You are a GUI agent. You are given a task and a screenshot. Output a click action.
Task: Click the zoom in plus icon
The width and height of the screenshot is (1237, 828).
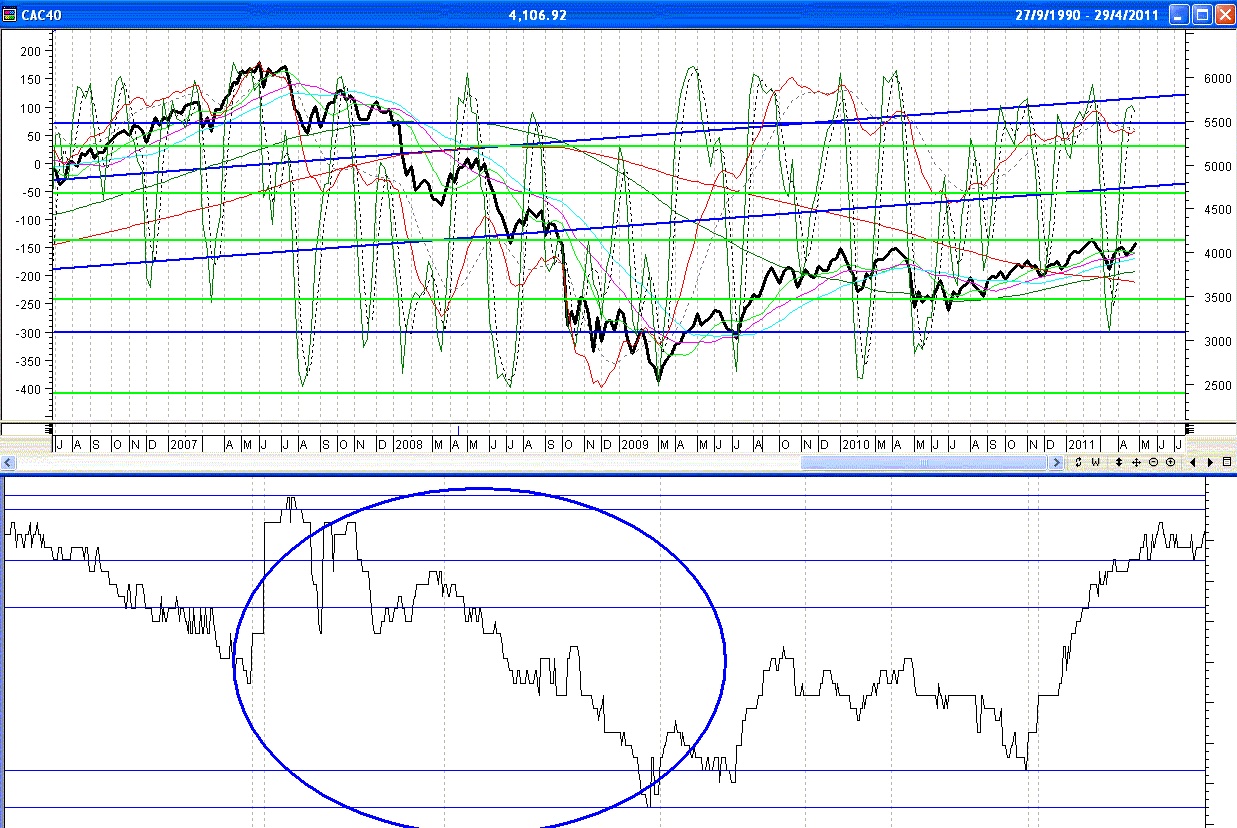tap(1170, 462)
